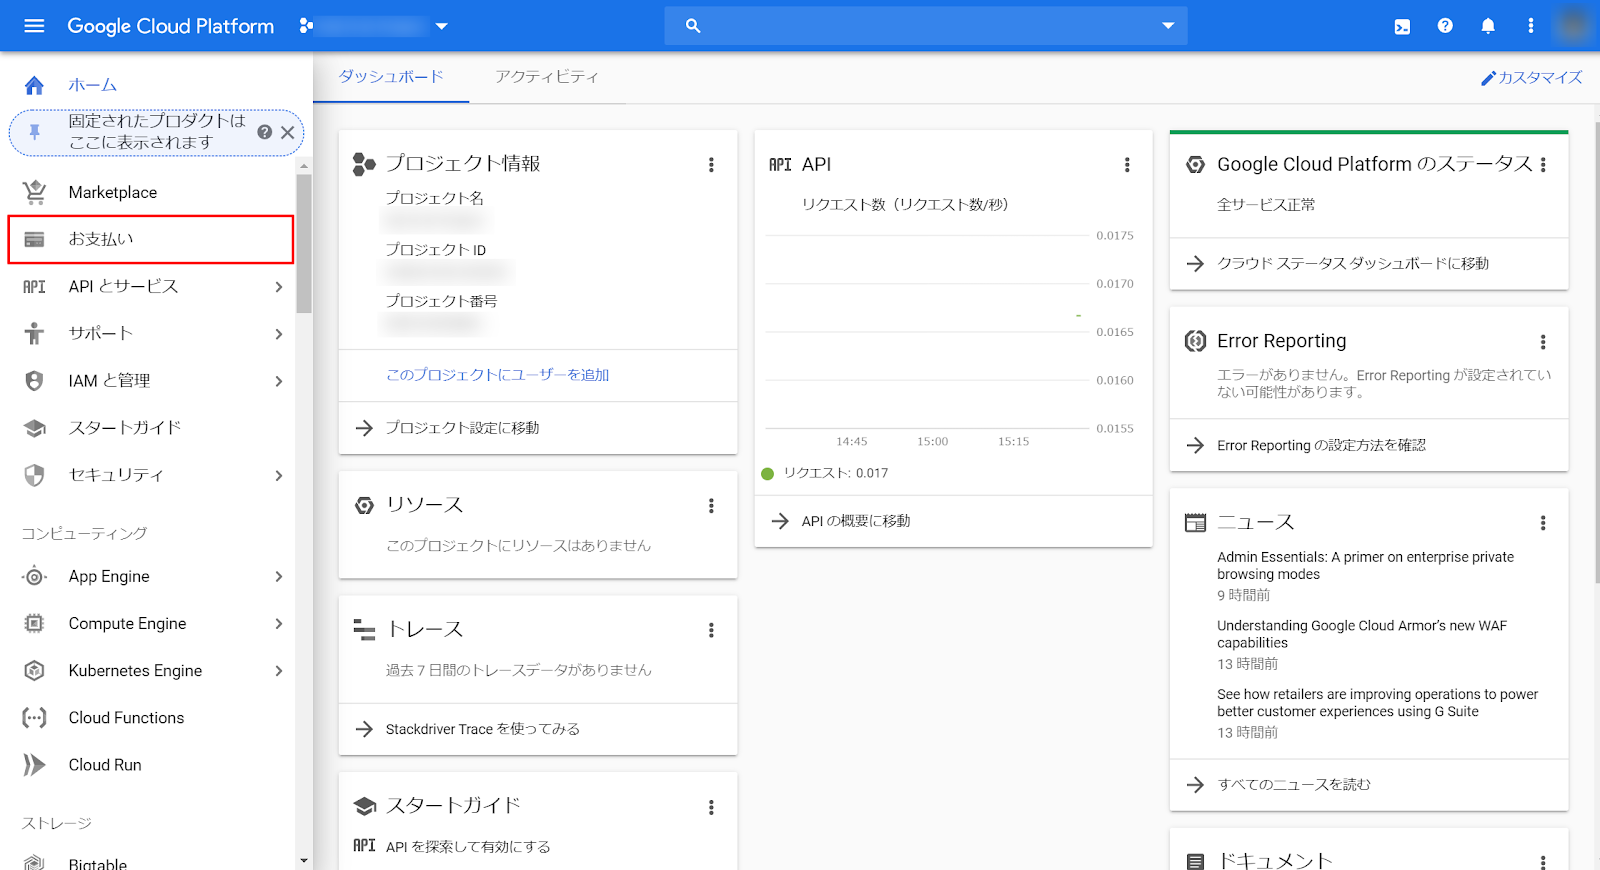Viewport: 1600px width, 870px height.
Task: Click the App Engine icon
Action: pyautogui.click(x=34, y=577)
